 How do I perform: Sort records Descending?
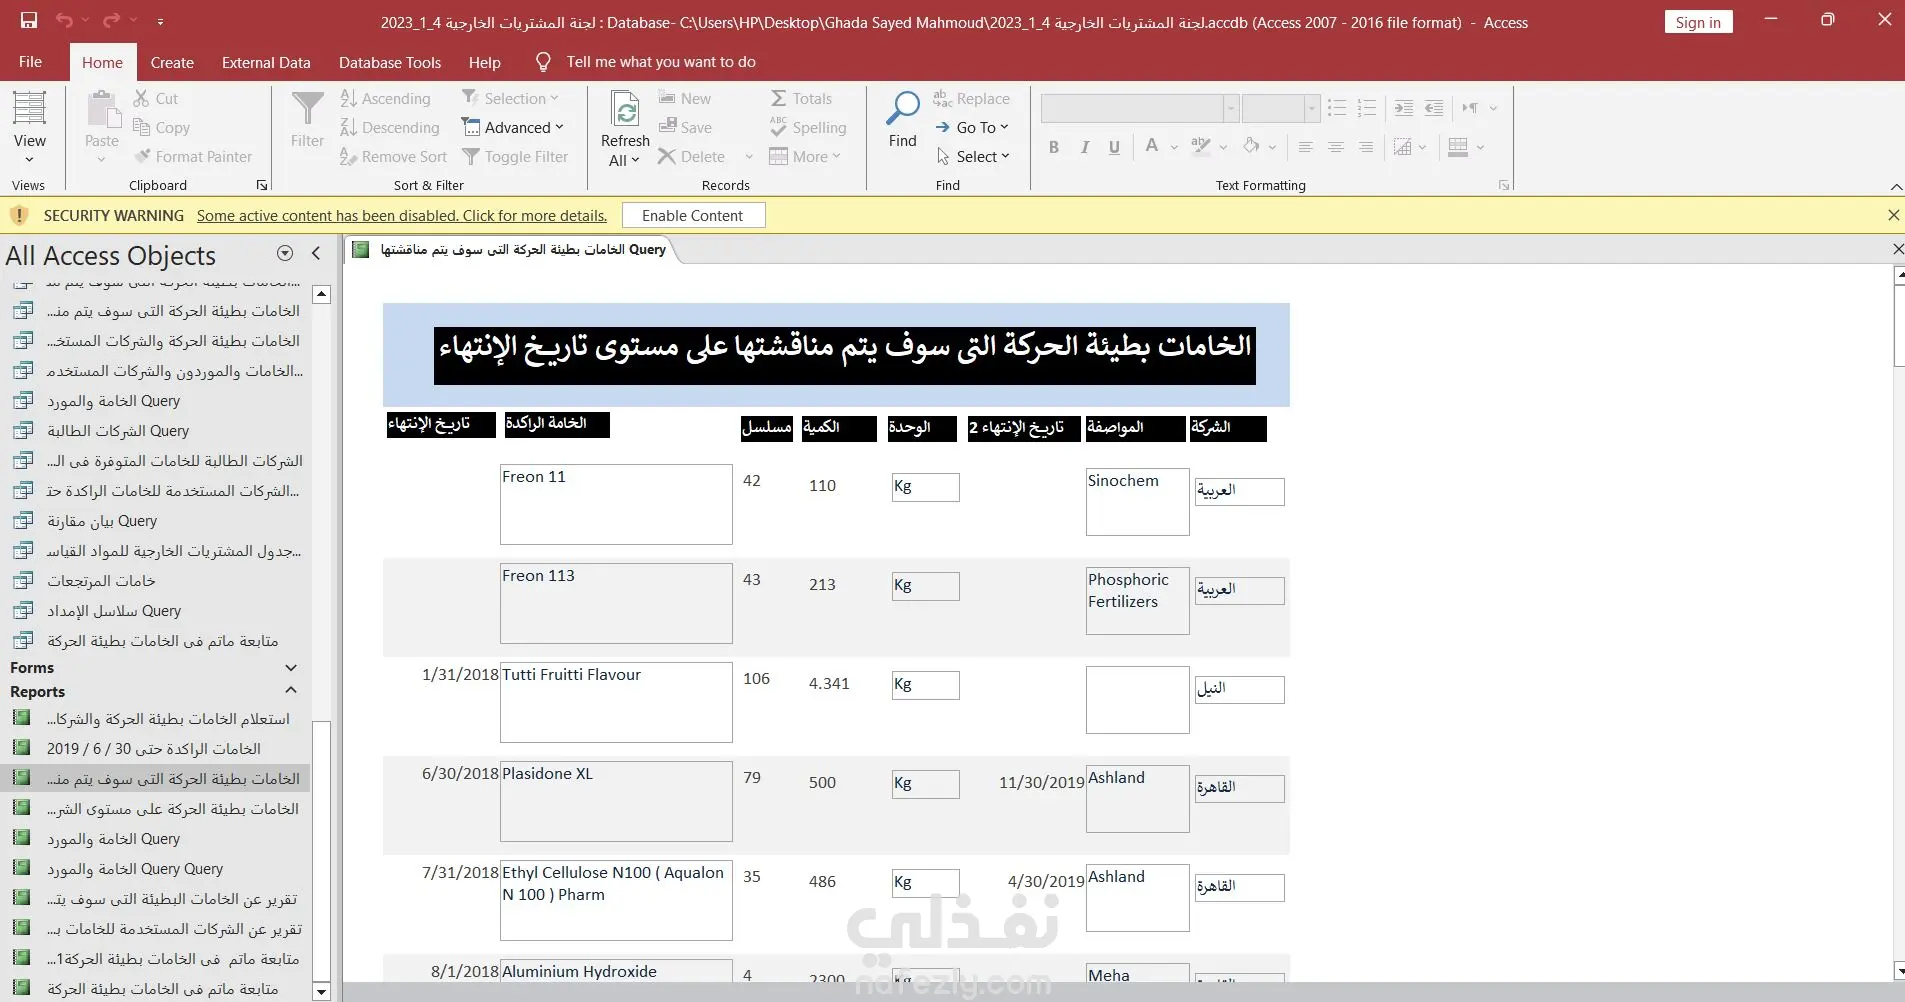(389, 127)
